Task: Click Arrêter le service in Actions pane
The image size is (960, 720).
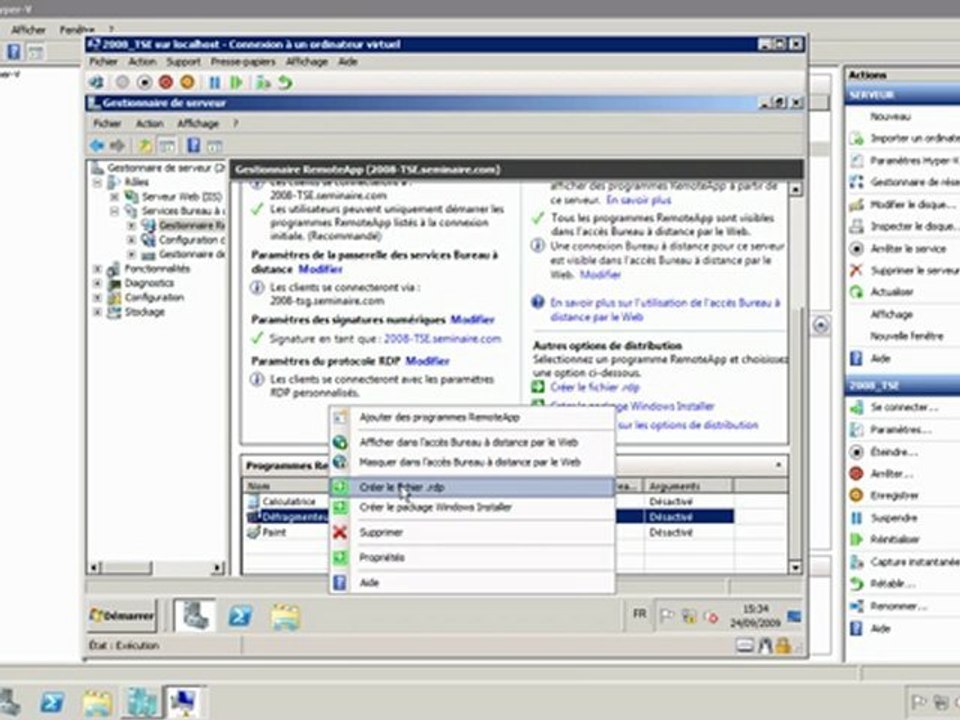Action: coord(908,249)
